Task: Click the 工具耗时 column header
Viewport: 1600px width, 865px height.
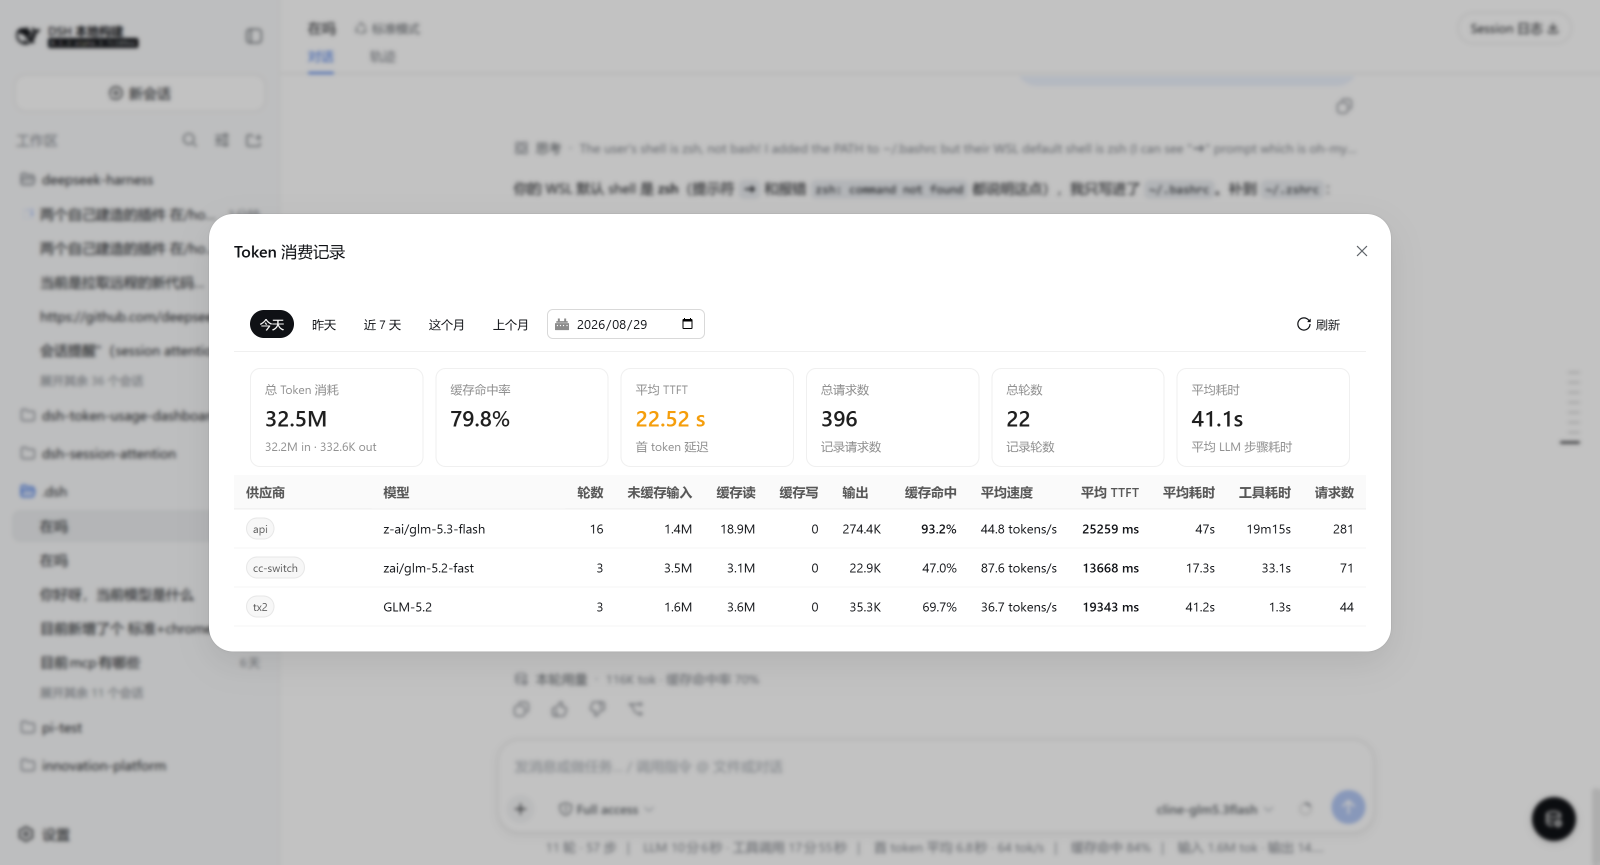Action: click(x=1265, y=493)
